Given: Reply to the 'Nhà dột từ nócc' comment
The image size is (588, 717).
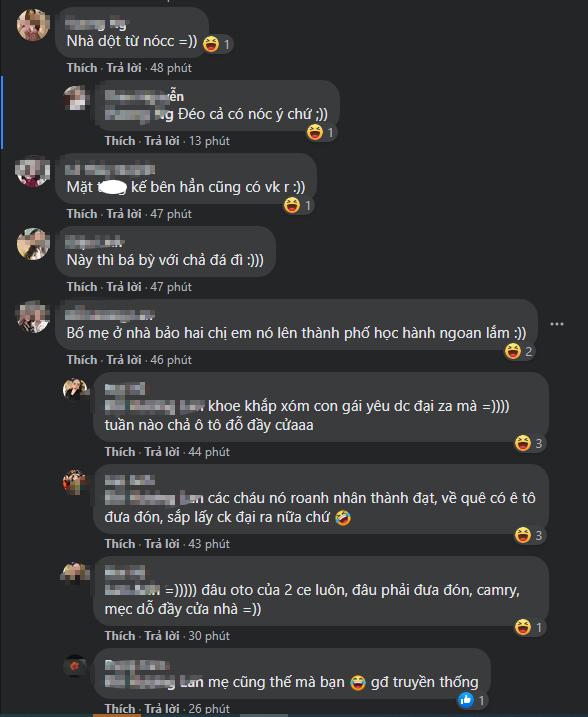Looking at the screenshot, I should click(x=124, y=68).
